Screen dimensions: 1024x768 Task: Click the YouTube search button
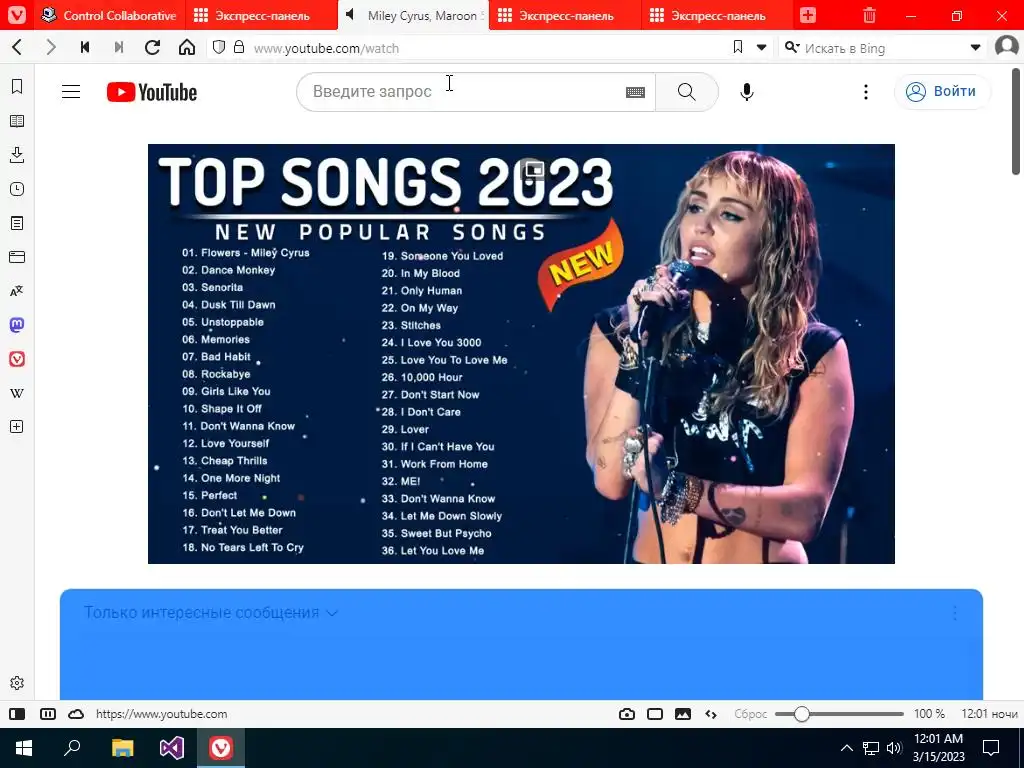click(686, 92)
